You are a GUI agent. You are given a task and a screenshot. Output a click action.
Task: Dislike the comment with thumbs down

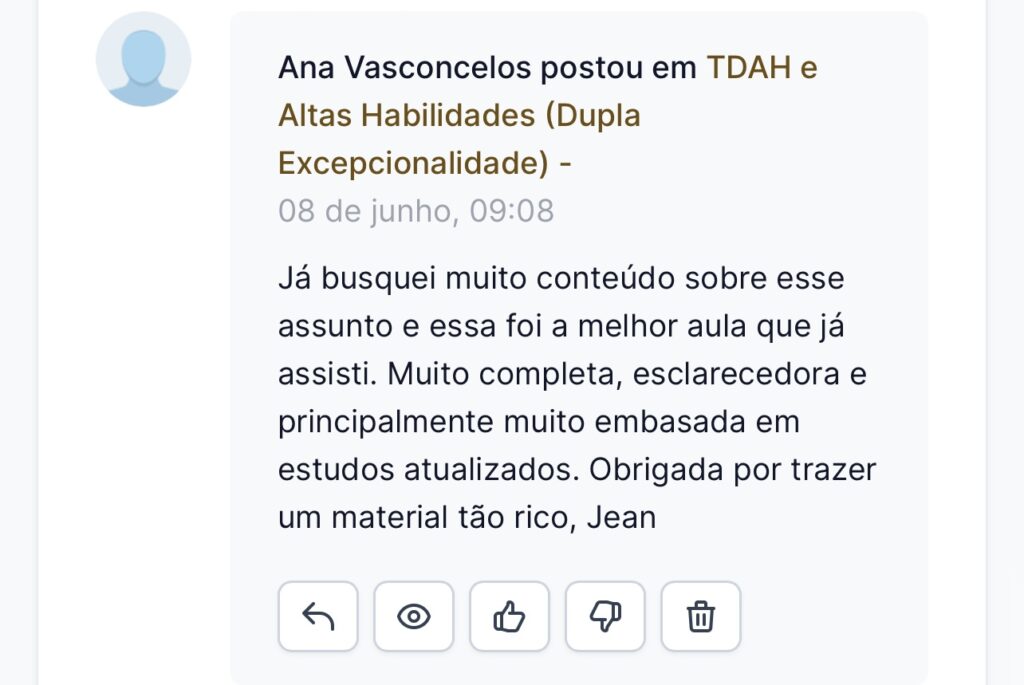tap(606, 617)
